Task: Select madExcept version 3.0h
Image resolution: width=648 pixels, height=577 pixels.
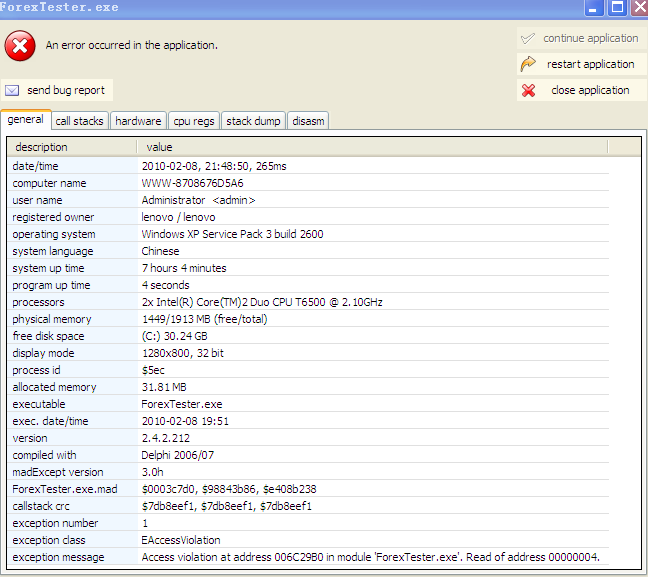Action: pyautogui.click(x=152, y=472)
